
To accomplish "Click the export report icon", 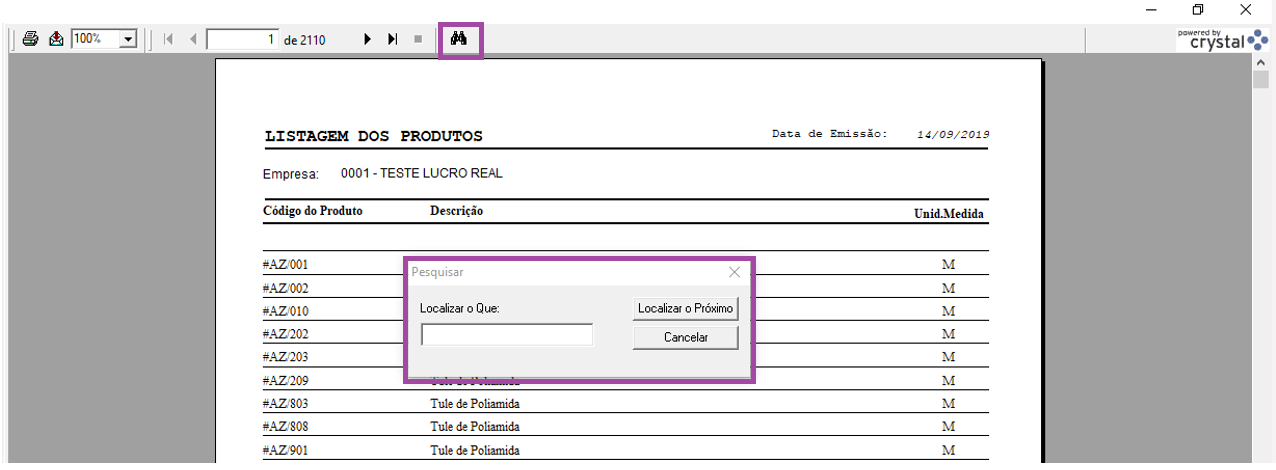I will (x=56, y=39).
